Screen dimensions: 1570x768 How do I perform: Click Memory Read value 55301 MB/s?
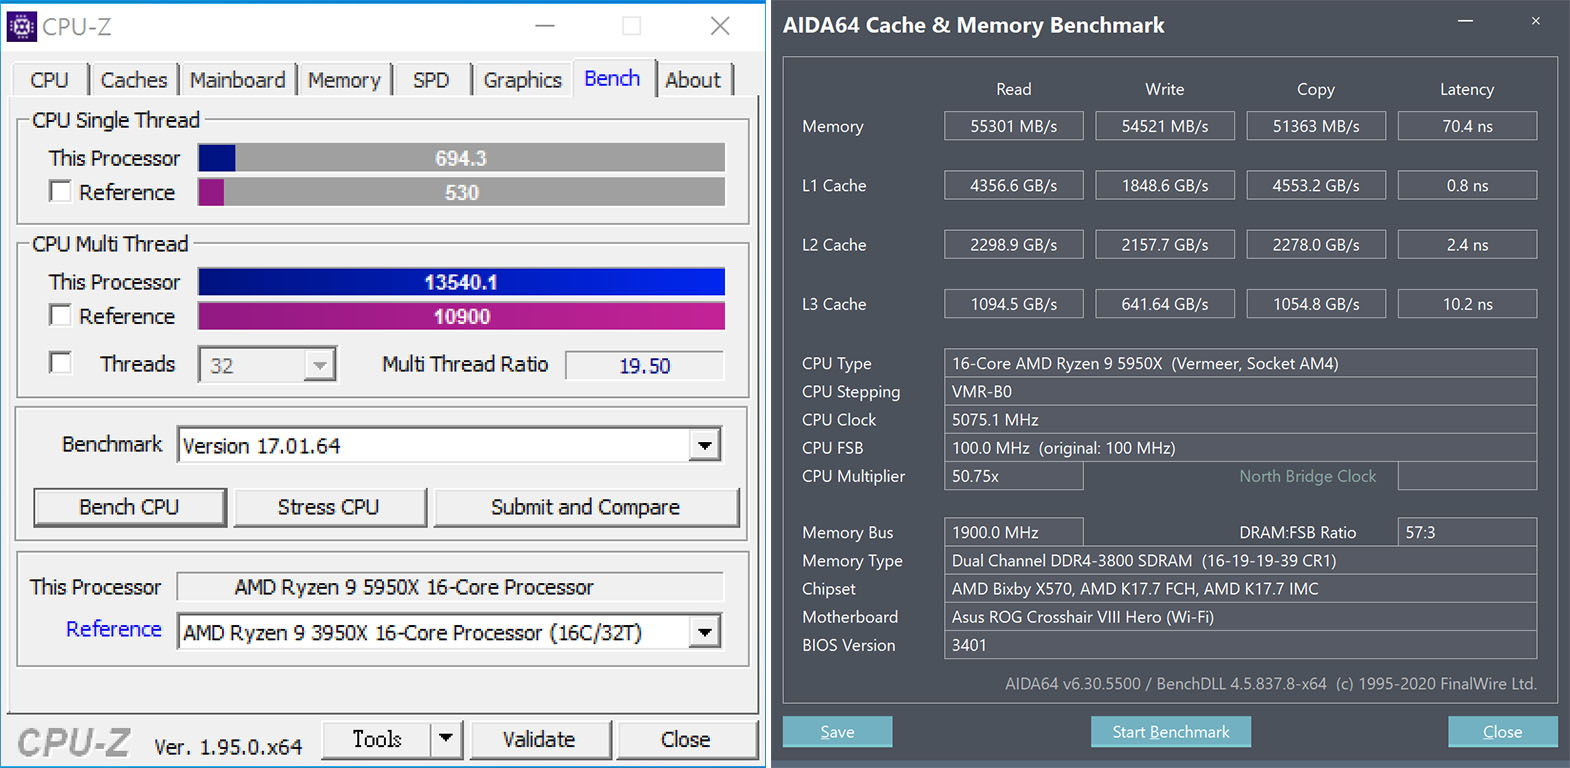tap(1014, 126)
